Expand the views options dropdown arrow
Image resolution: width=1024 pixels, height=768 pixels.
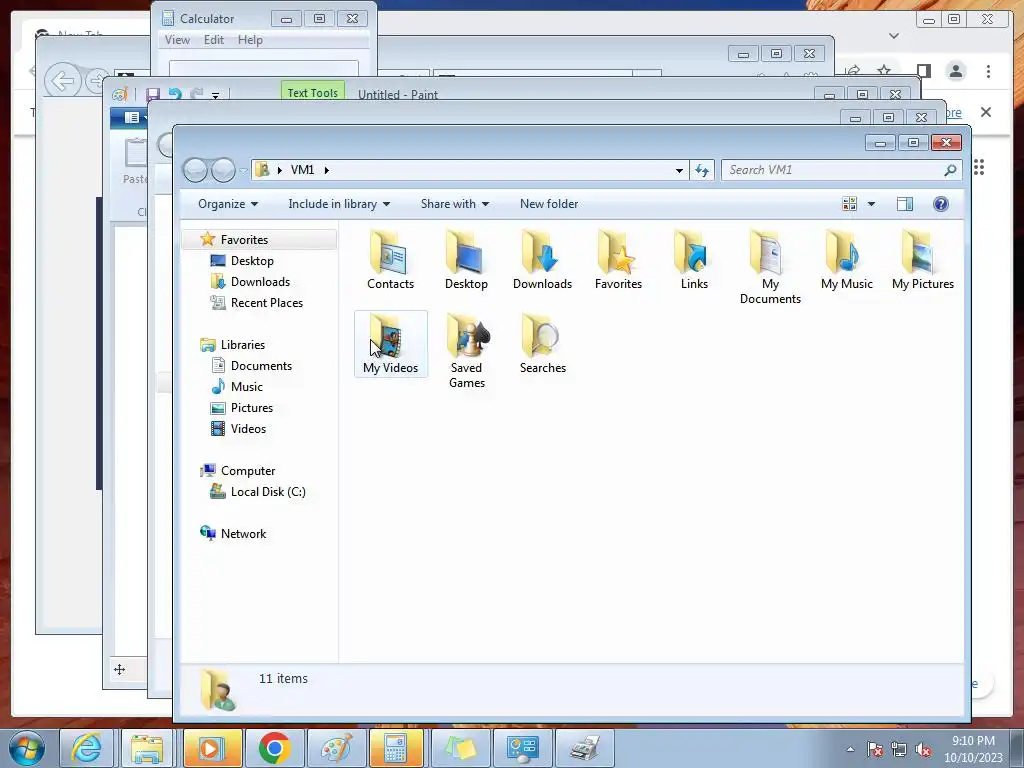[x=871, y=204]
